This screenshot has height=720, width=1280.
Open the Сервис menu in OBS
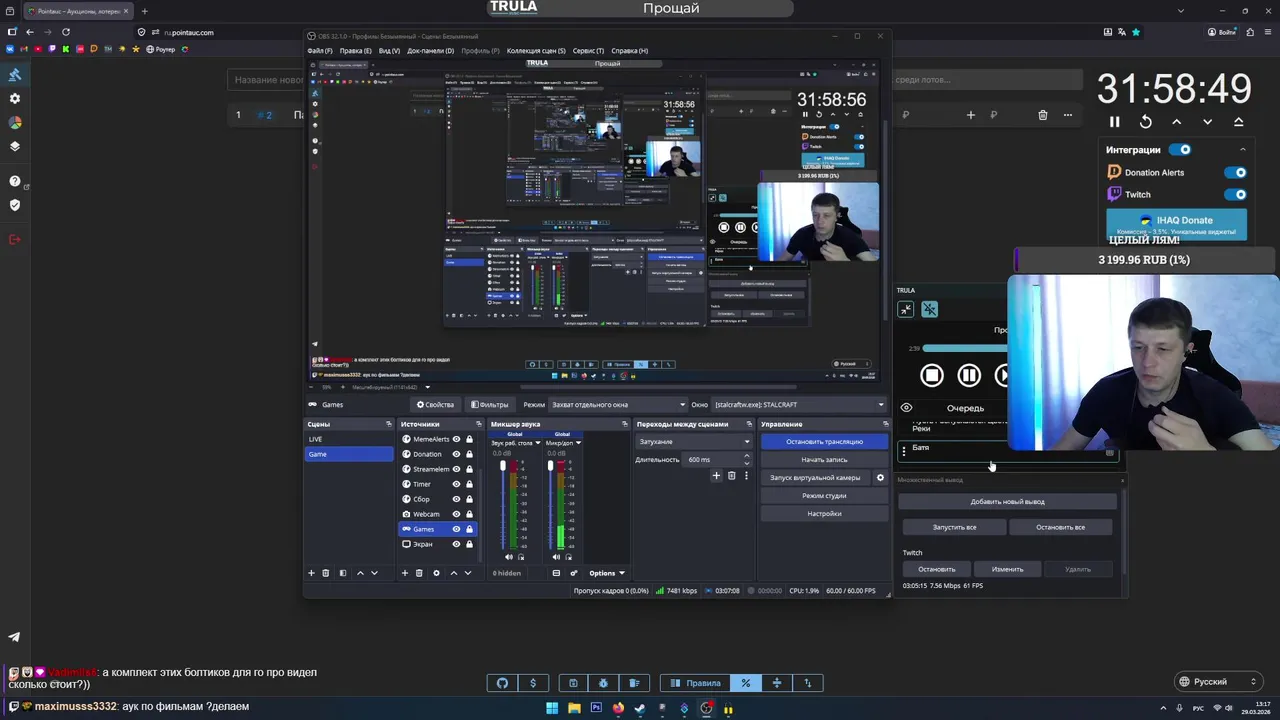(588, 50)
